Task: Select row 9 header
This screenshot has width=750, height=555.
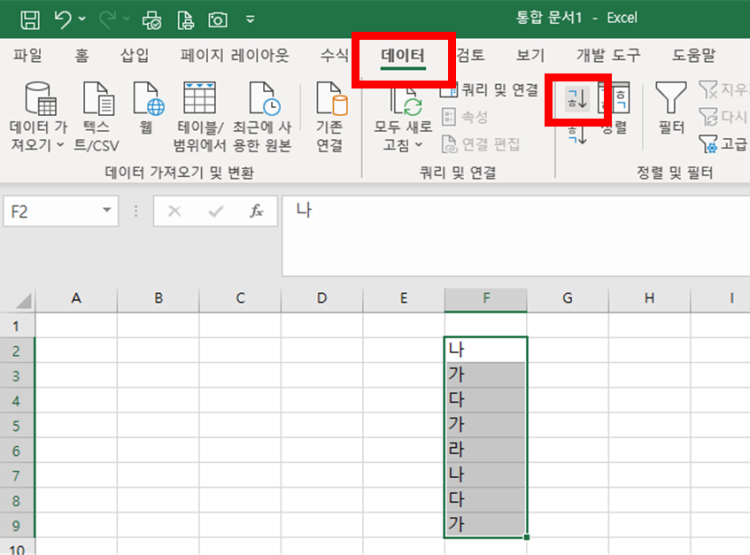Action: pos(17,525)
